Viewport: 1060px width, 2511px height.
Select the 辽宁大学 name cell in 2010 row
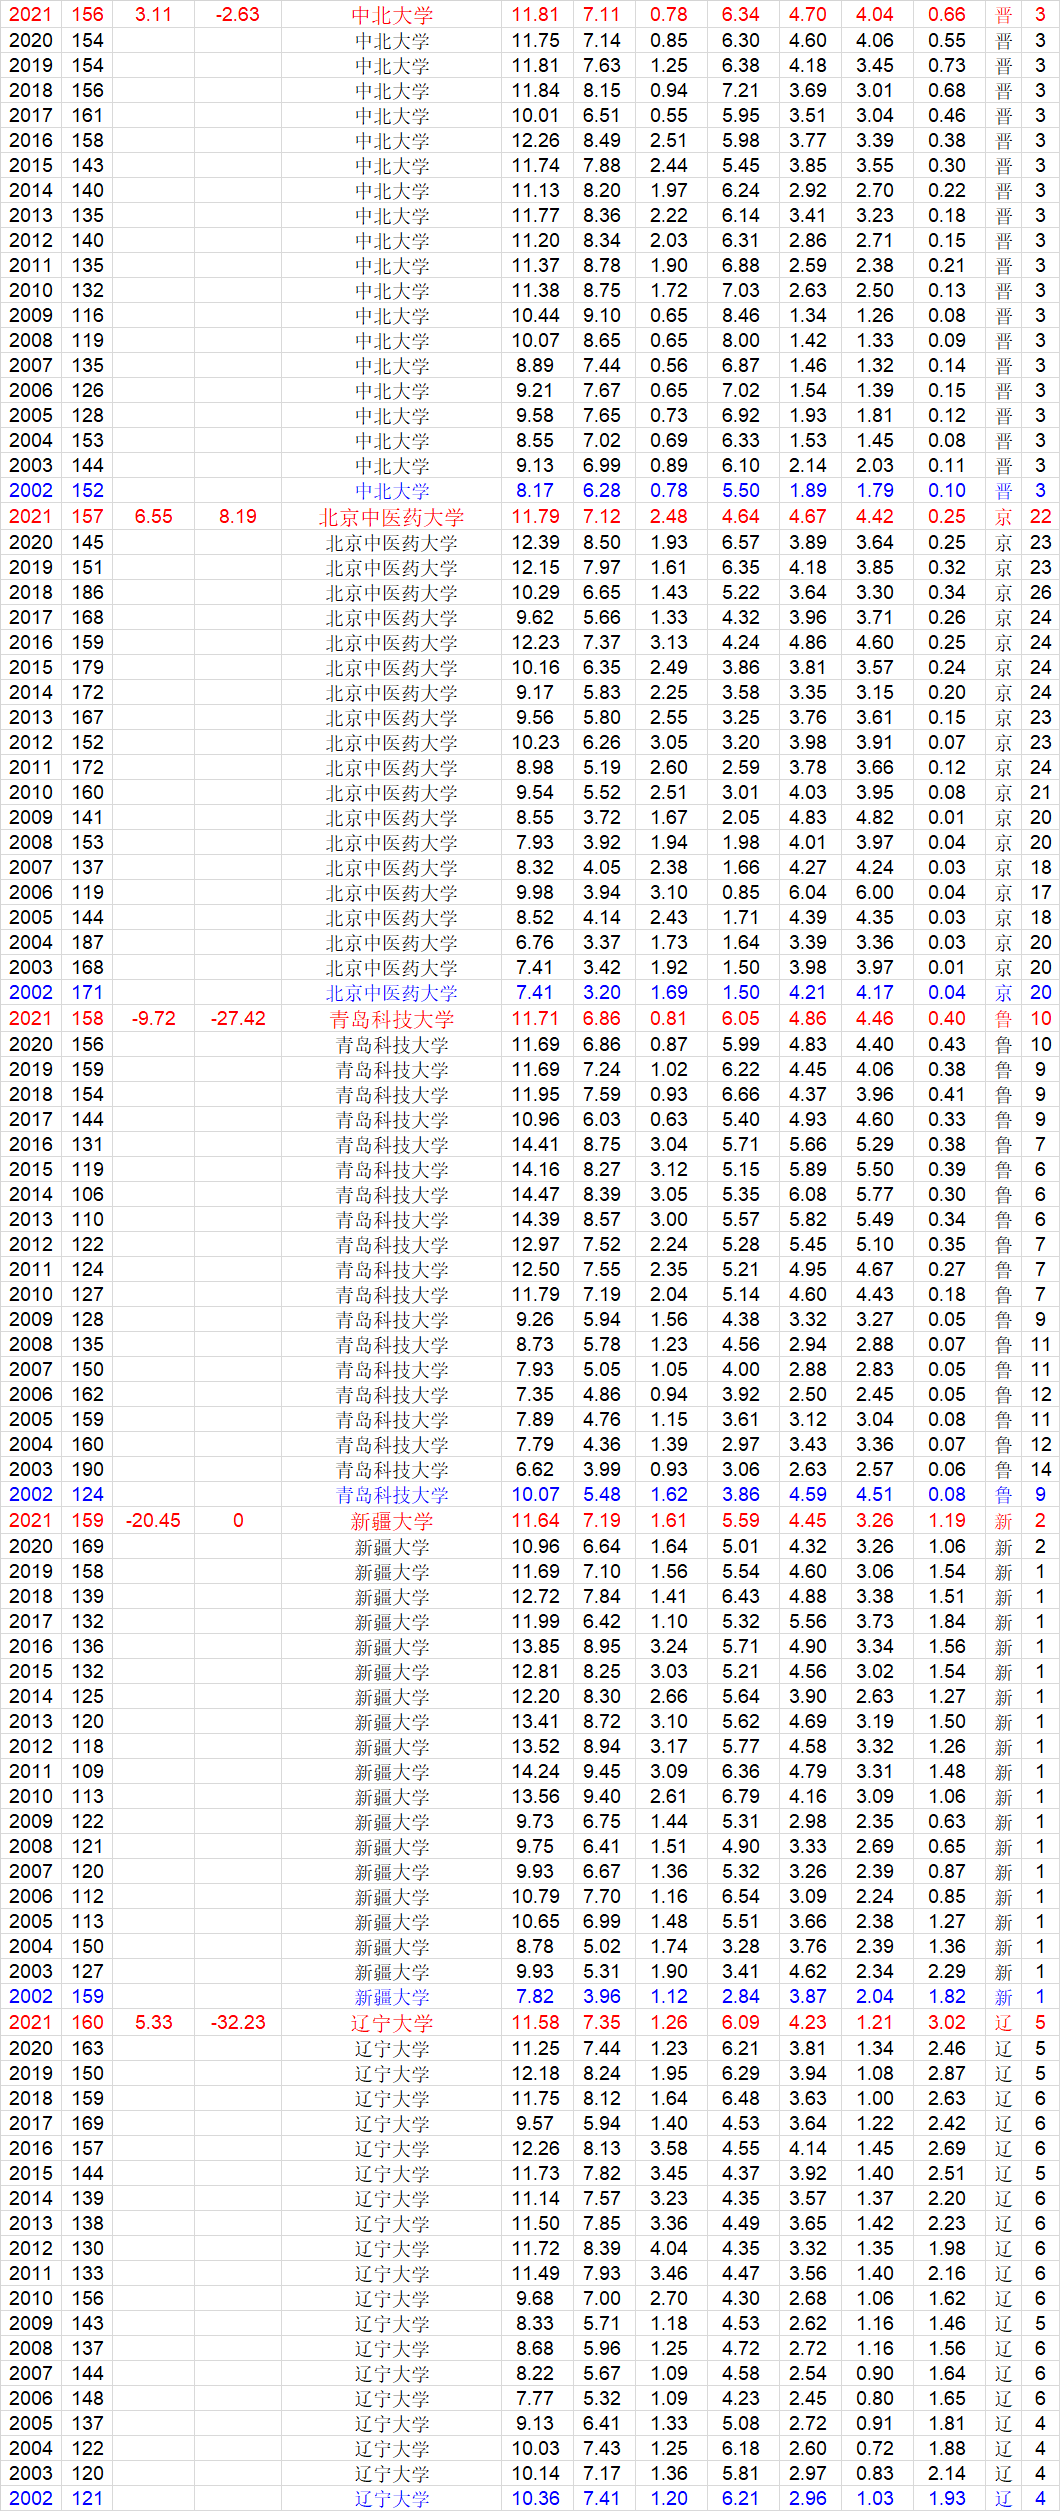tap(392, 2300)
